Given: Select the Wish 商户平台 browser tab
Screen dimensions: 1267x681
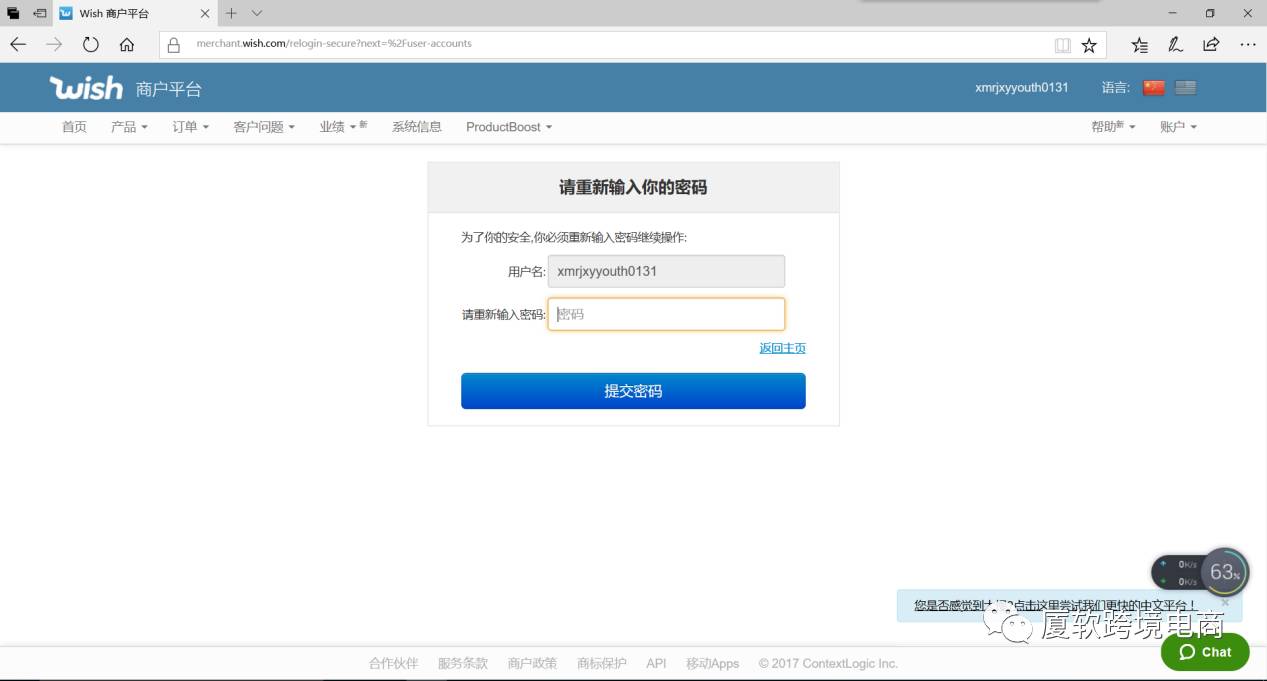Looking at the screenshot, I should coord(134,13).
